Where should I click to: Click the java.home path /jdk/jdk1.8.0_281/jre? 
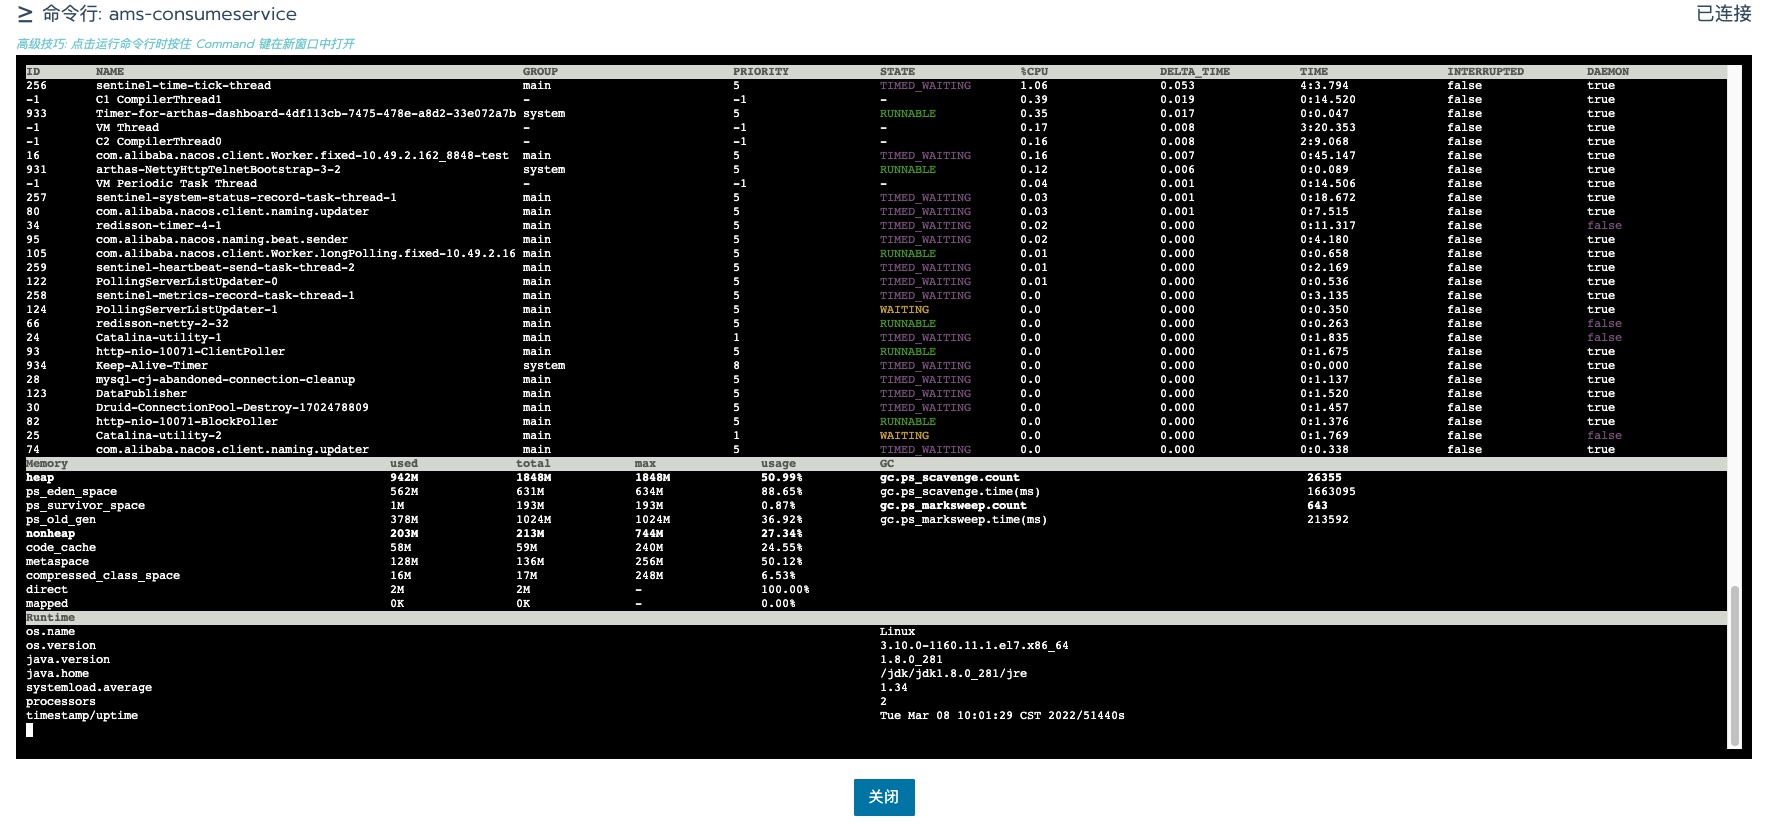pyautogui.click(x=953, y=674)
